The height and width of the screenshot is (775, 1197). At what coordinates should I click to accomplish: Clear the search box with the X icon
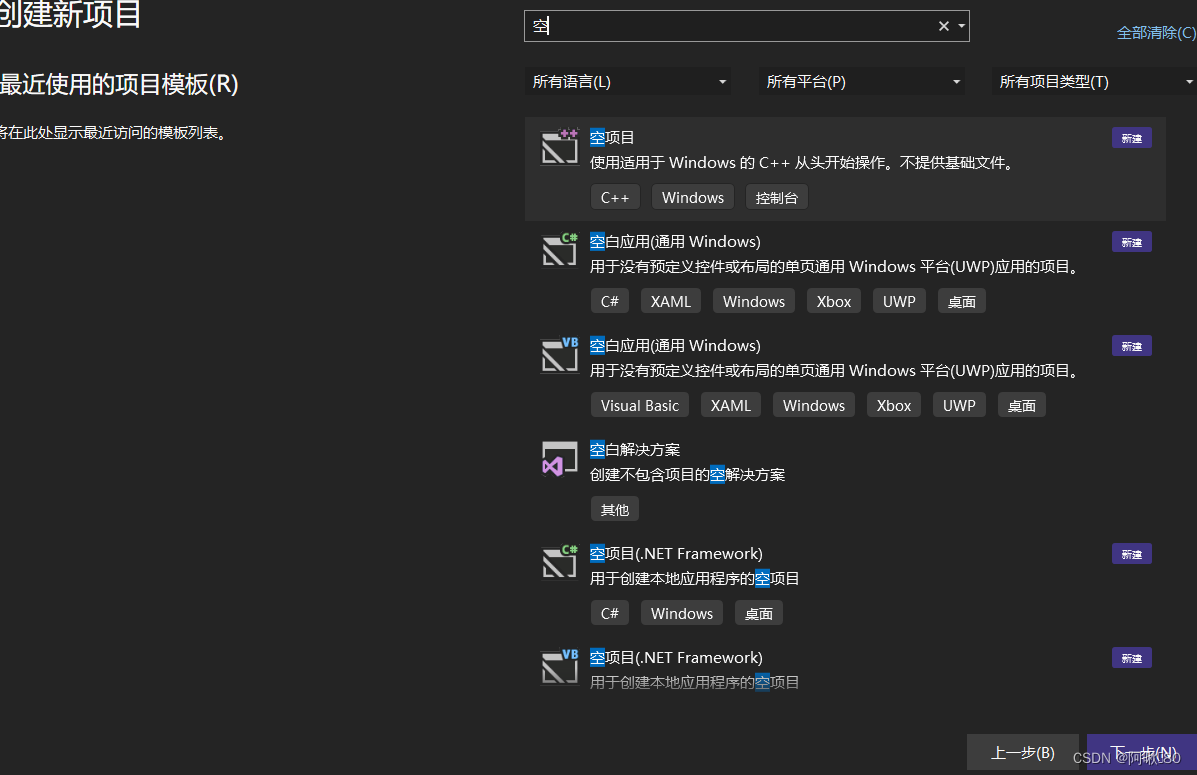pos(944,26)
